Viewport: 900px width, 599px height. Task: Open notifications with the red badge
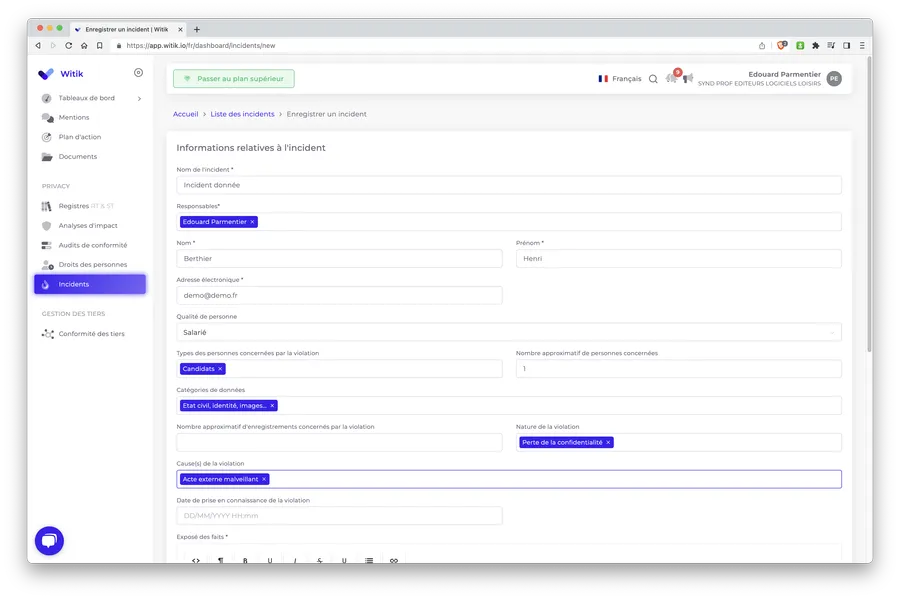point(673,77)
